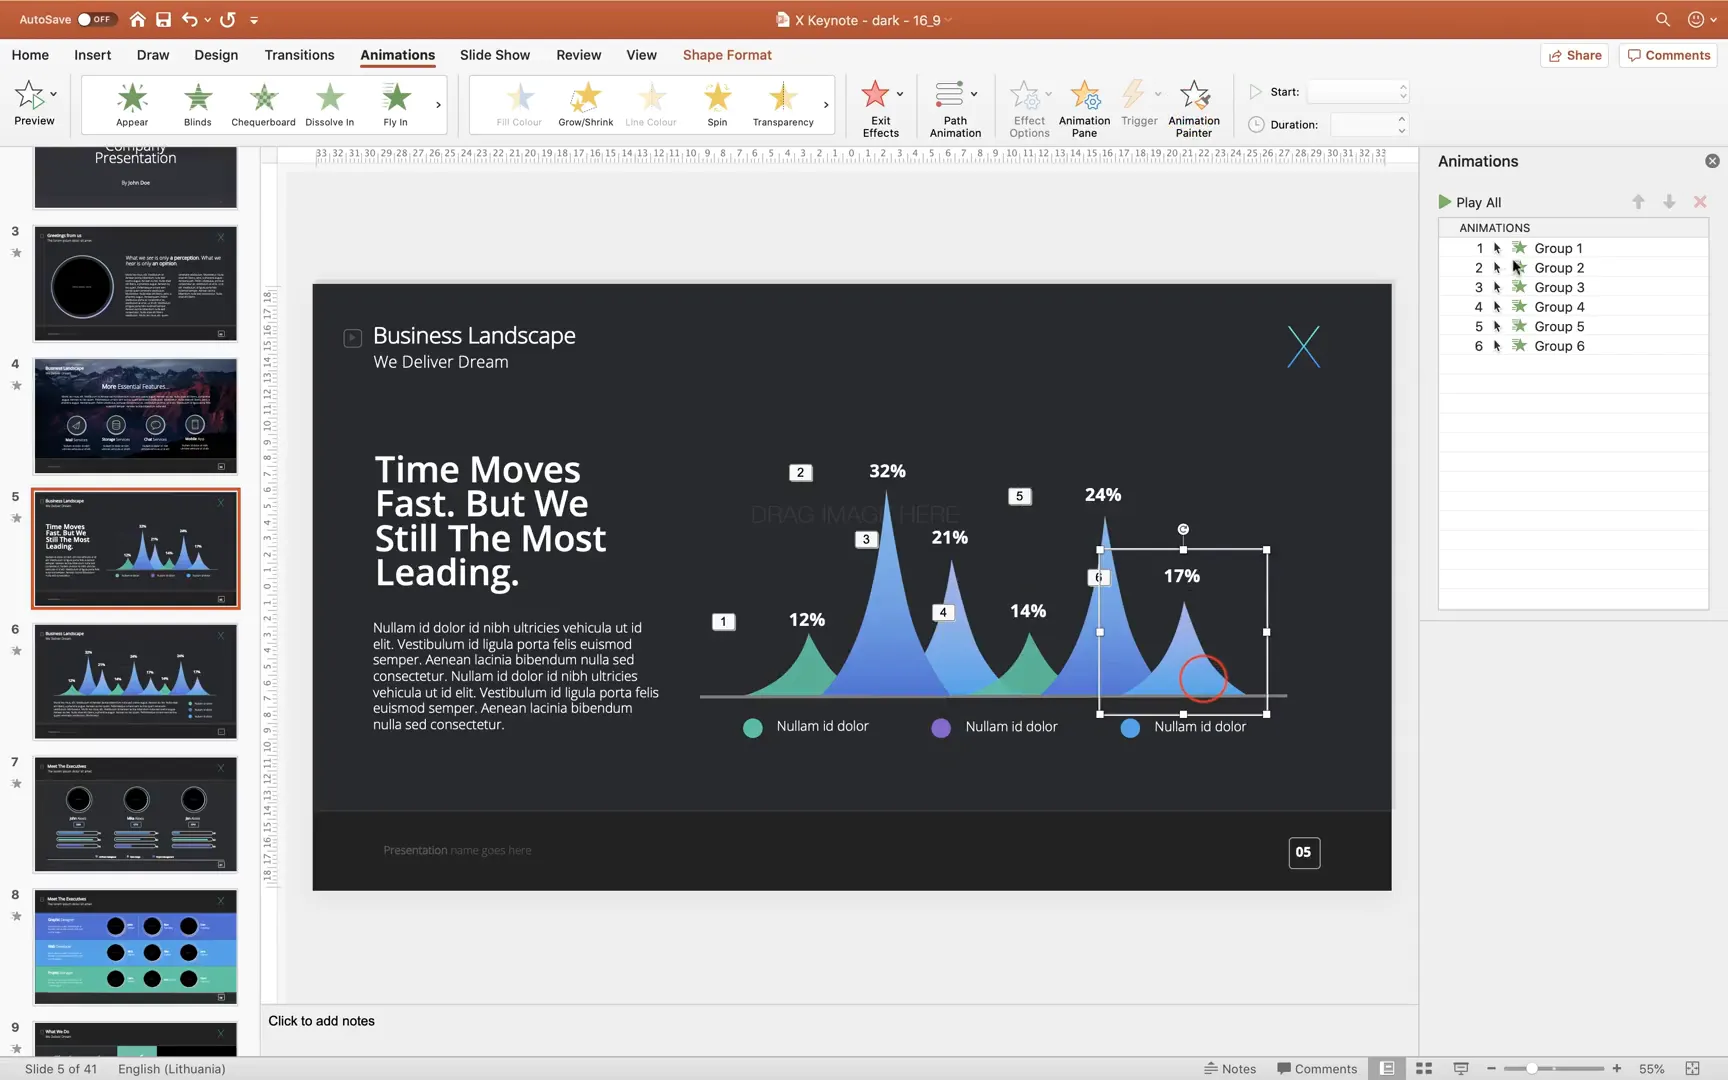1728x1080 pixels.
Task: Select the Animation Painter tool
Action: pyautogui.click(x=1194, y=107)
